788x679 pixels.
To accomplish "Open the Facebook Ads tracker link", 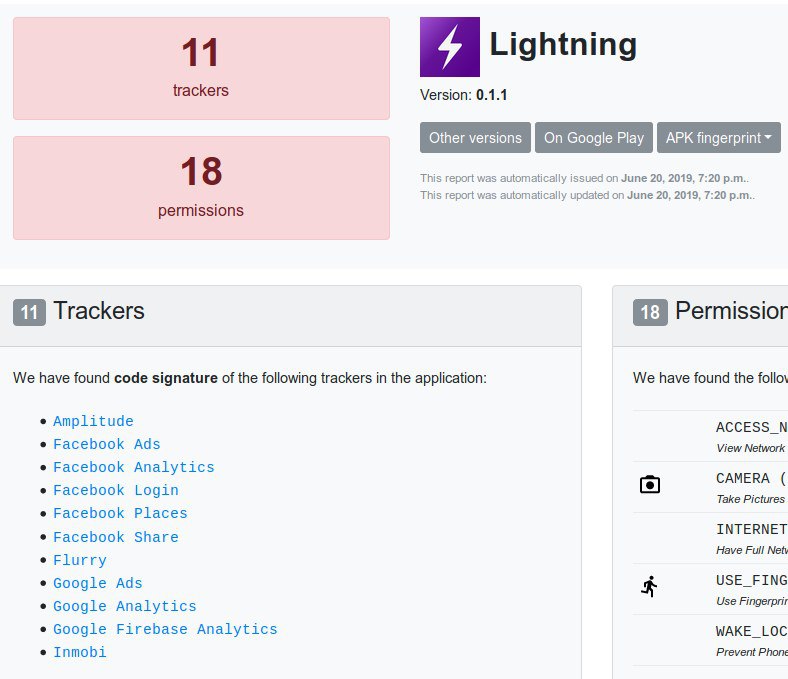I will pyautogui.click(x=107, y=444).
